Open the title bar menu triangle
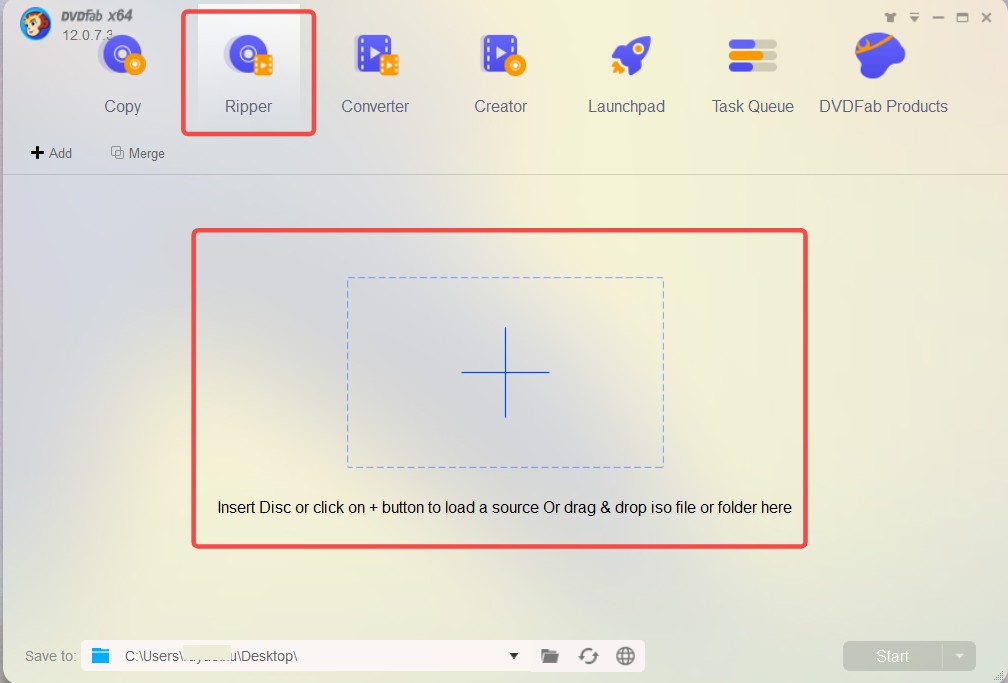Viewport: 1008px width, 683px height. coord(914,17)
